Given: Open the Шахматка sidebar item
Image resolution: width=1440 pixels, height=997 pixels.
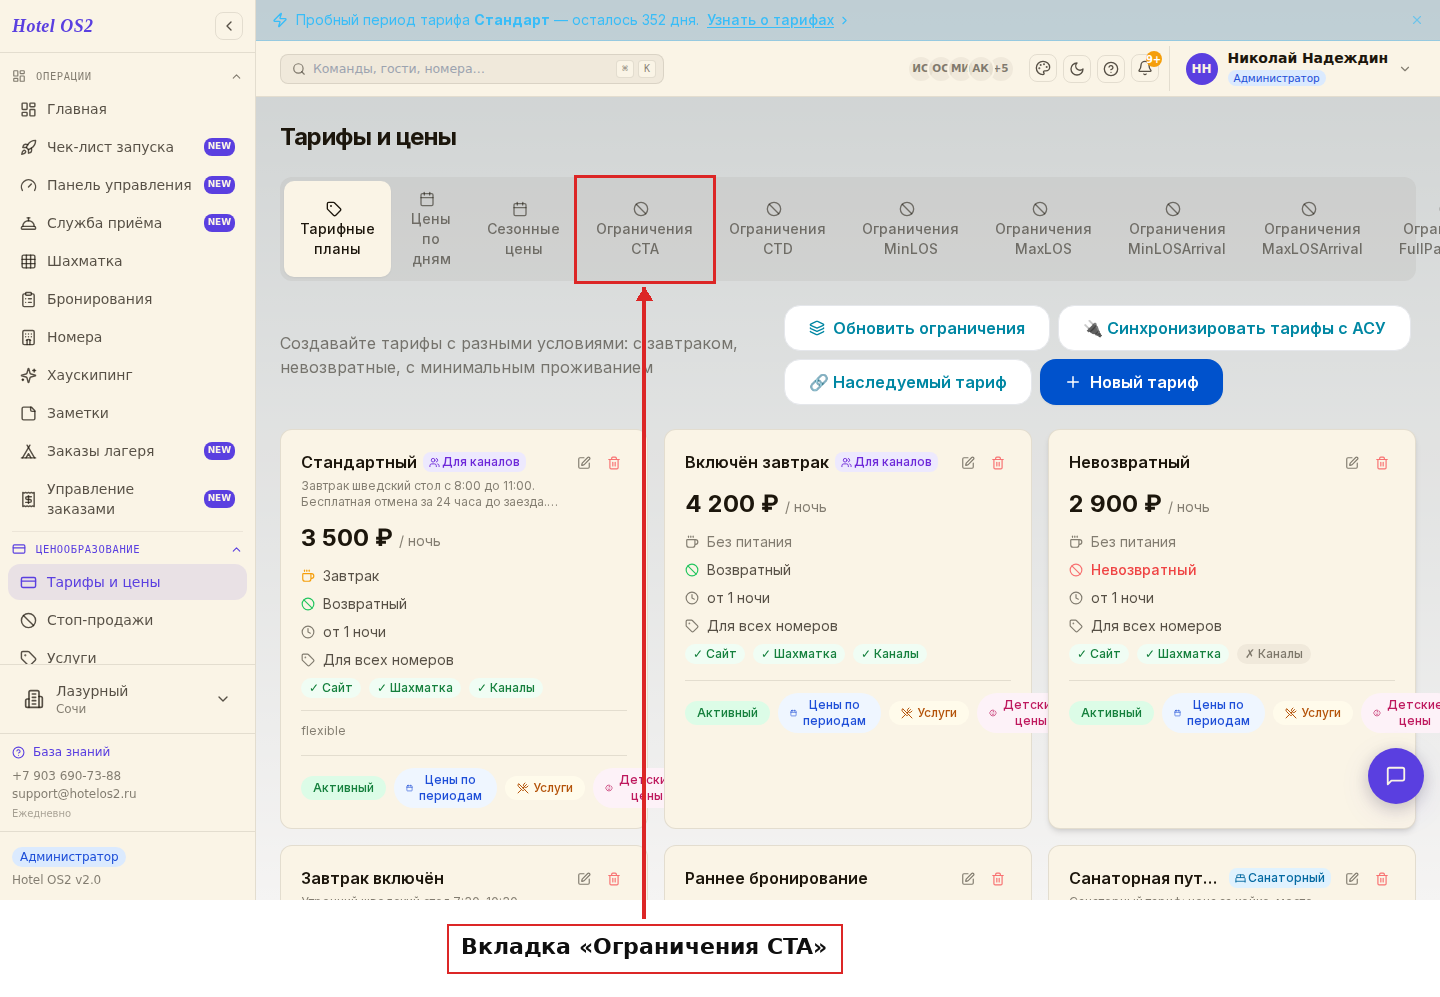Looking at the screenshot, I should point(127,261).
